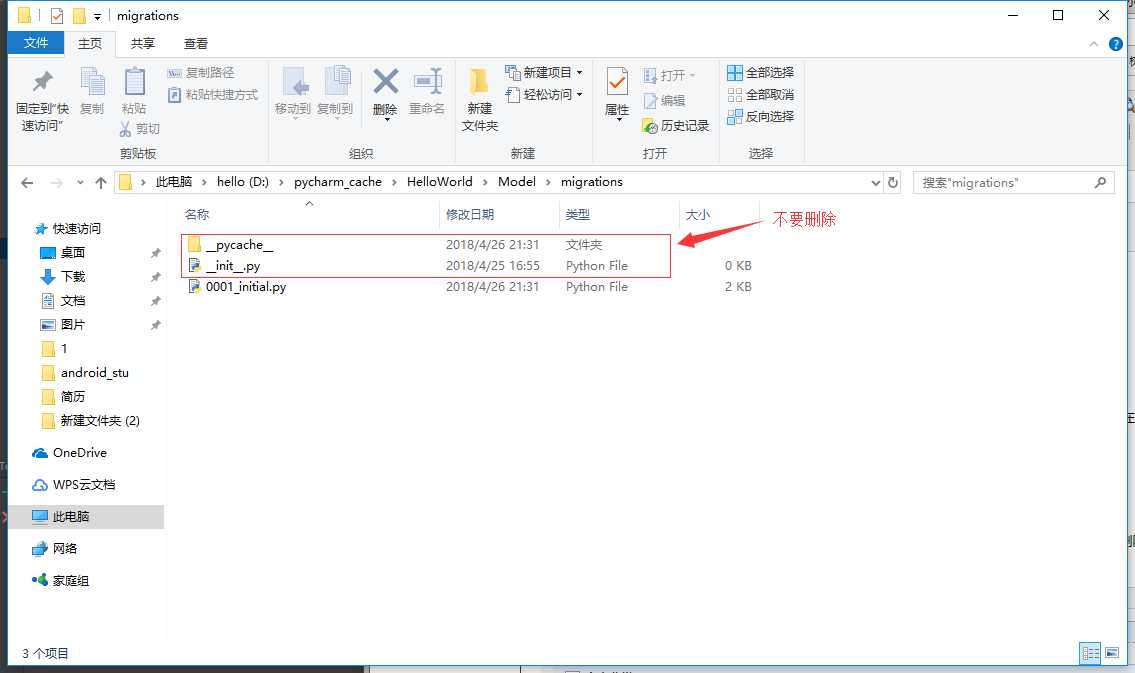Viewport: 1135px width, 673px height.
Task: Click Select all (全部选择)
Action: pos(760,72)
